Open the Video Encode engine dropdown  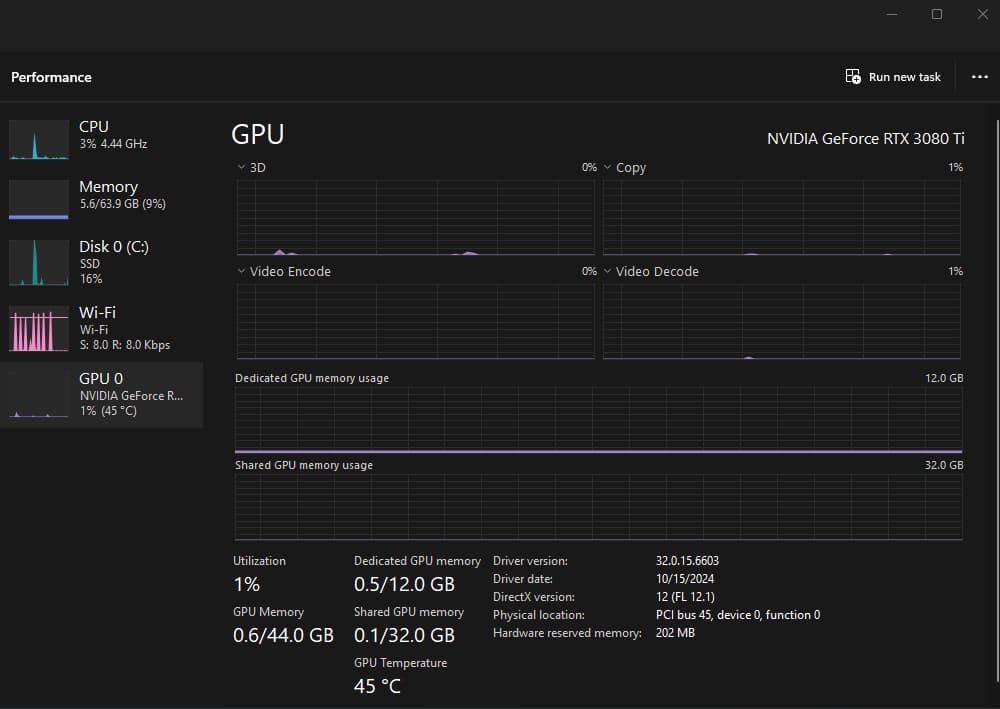pos(241,271)
